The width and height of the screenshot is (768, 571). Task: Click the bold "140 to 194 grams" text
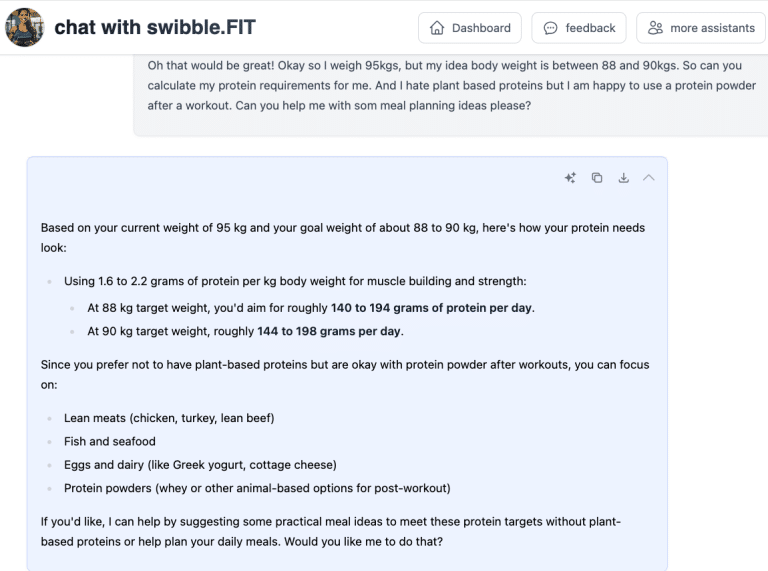[432, 308]
